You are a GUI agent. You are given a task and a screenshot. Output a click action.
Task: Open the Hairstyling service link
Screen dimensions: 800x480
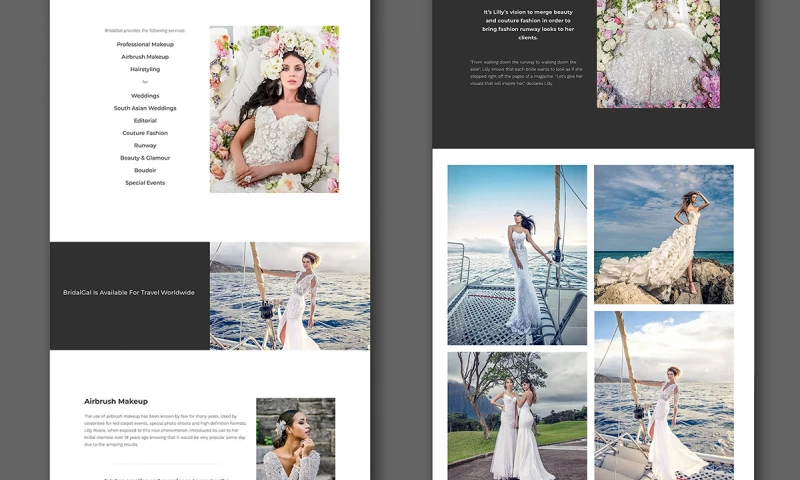click(145, 69)
